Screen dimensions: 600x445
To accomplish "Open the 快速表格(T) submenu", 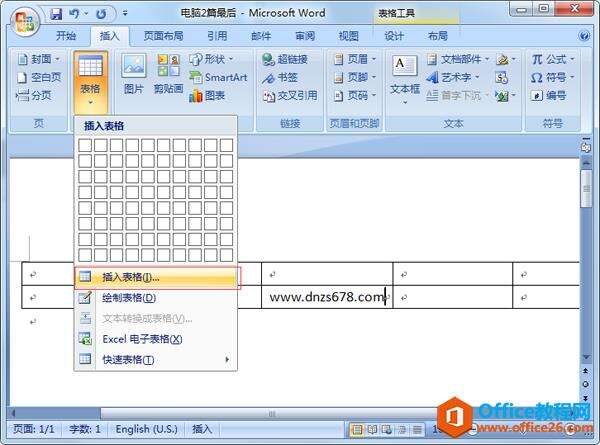I will click(156, 360).
